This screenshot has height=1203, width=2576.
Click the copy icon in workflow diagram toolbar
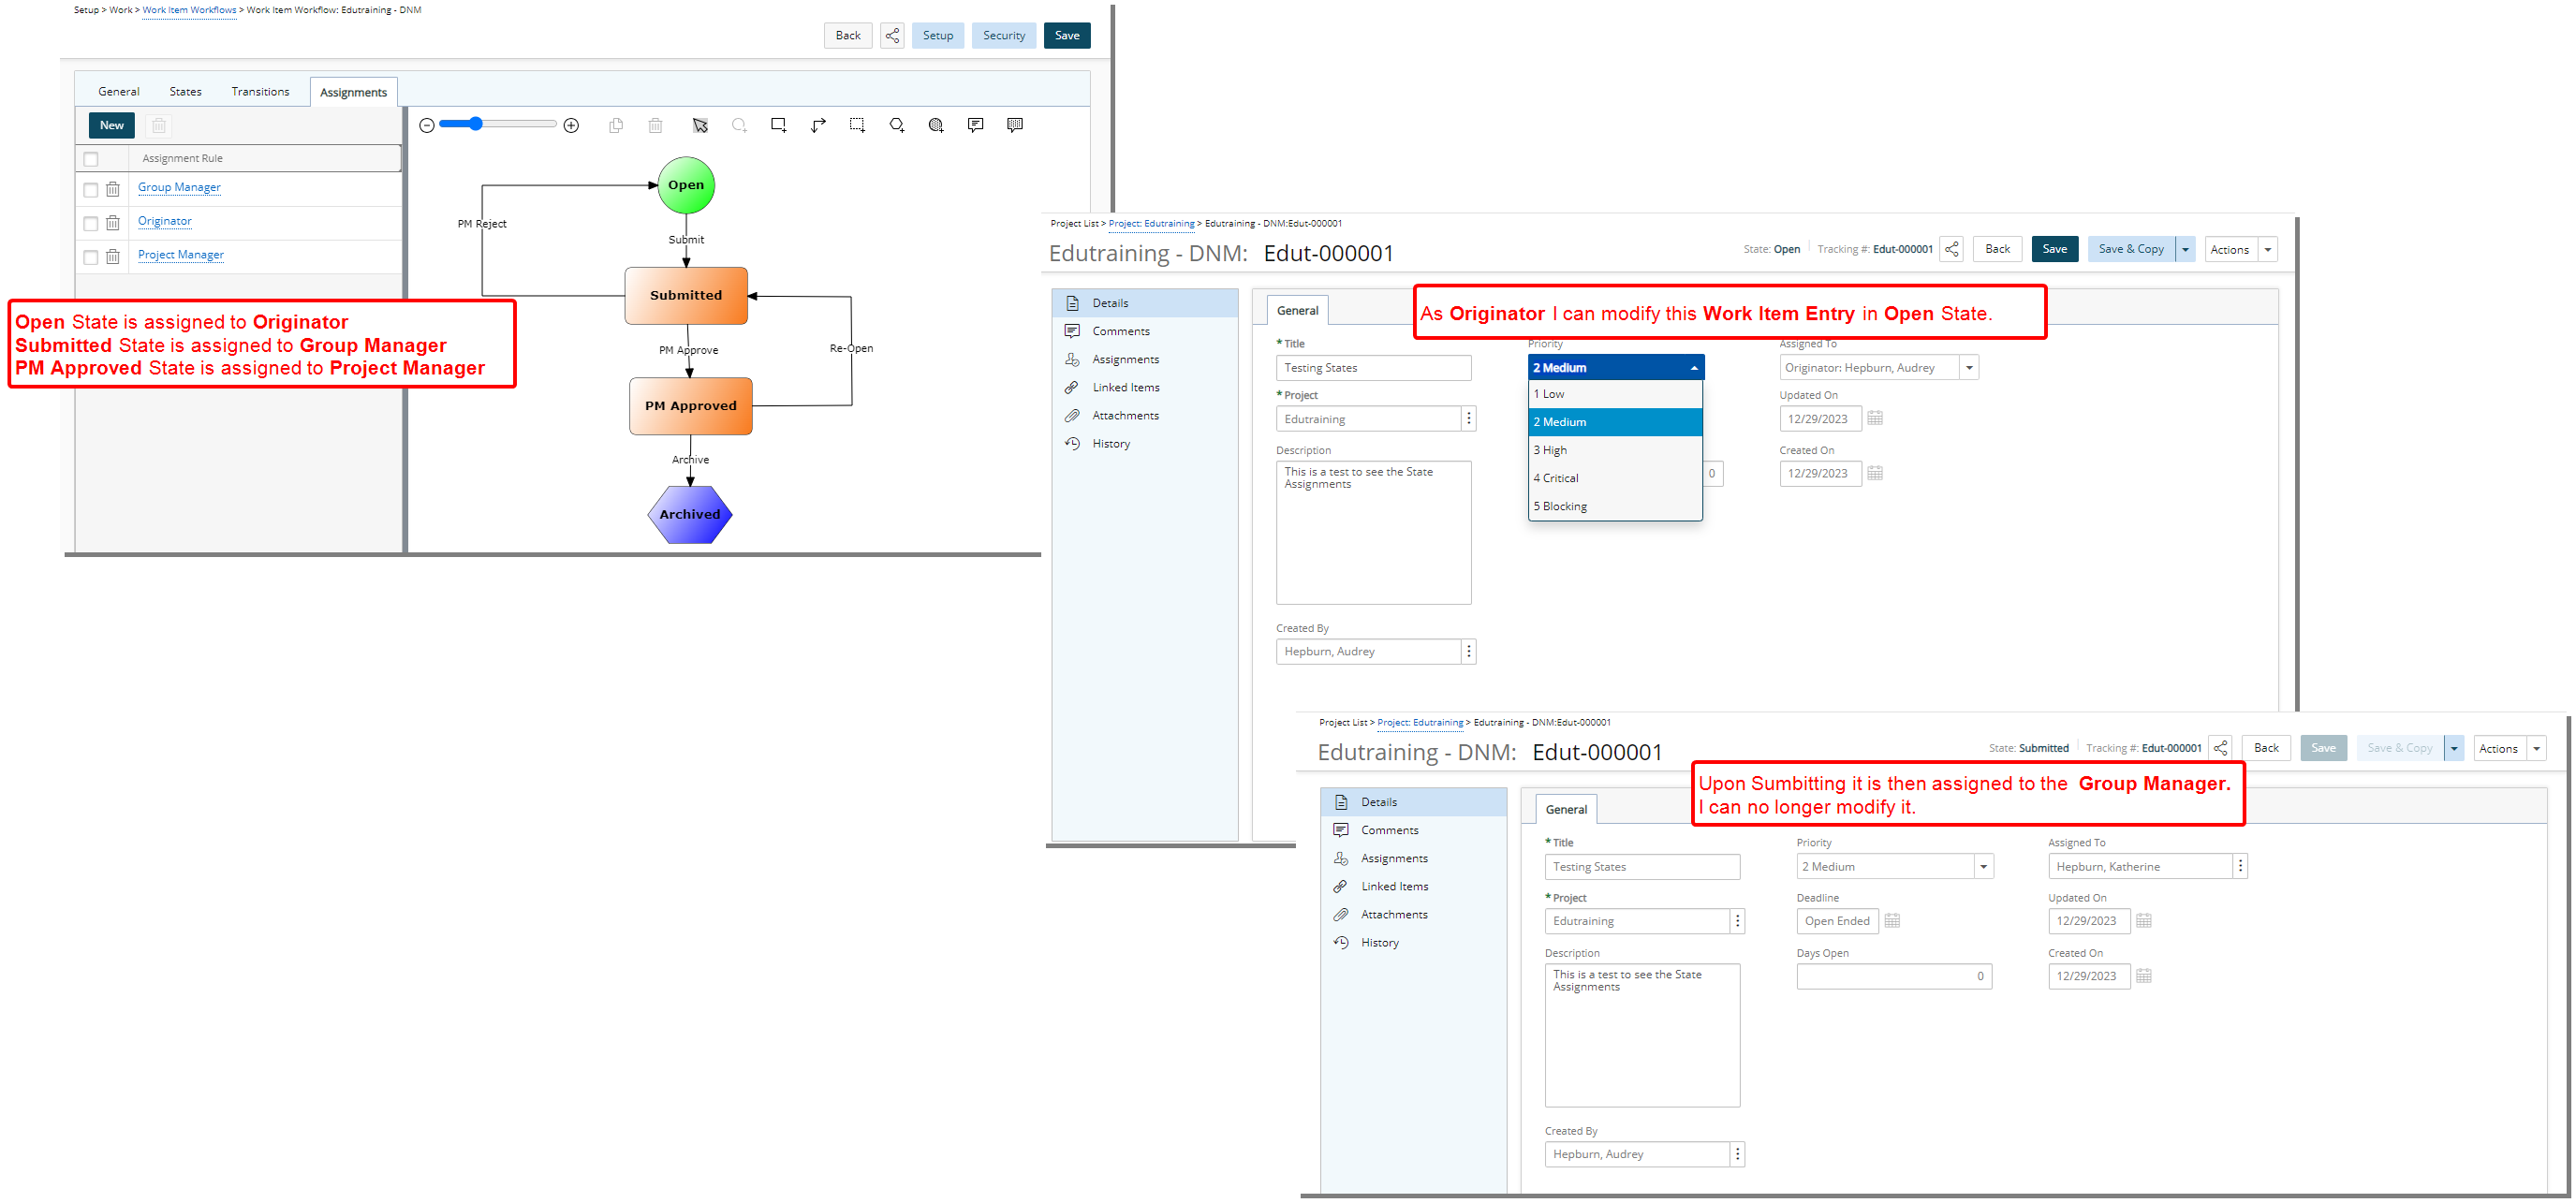click(616, 125)
